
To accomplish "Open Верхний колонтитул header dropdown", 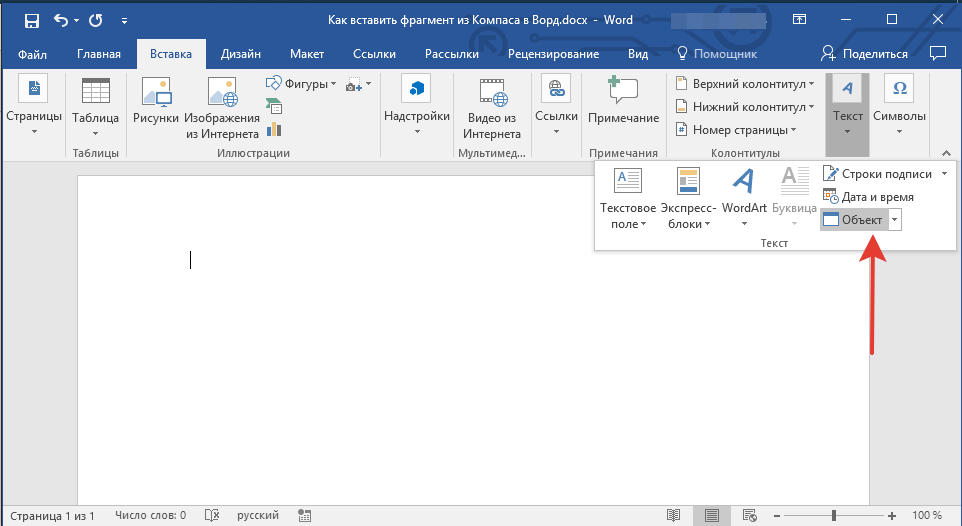I will 745,84.
